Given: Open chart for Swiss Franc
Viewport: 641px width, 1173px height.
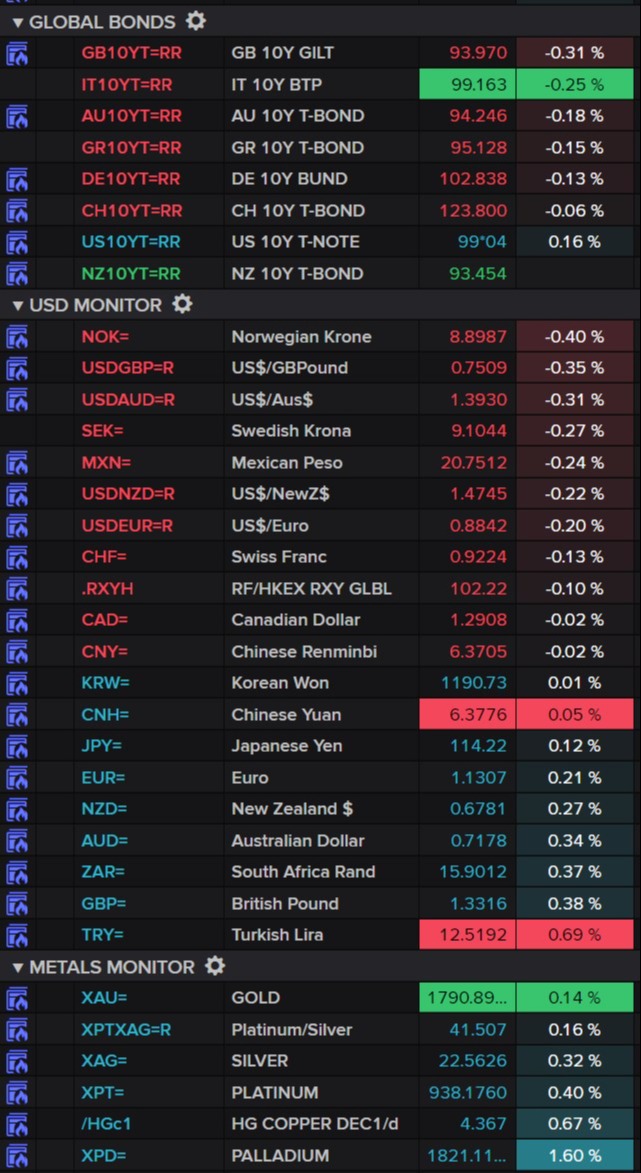Looking at the screenshot, I should [x=15, y=557].
